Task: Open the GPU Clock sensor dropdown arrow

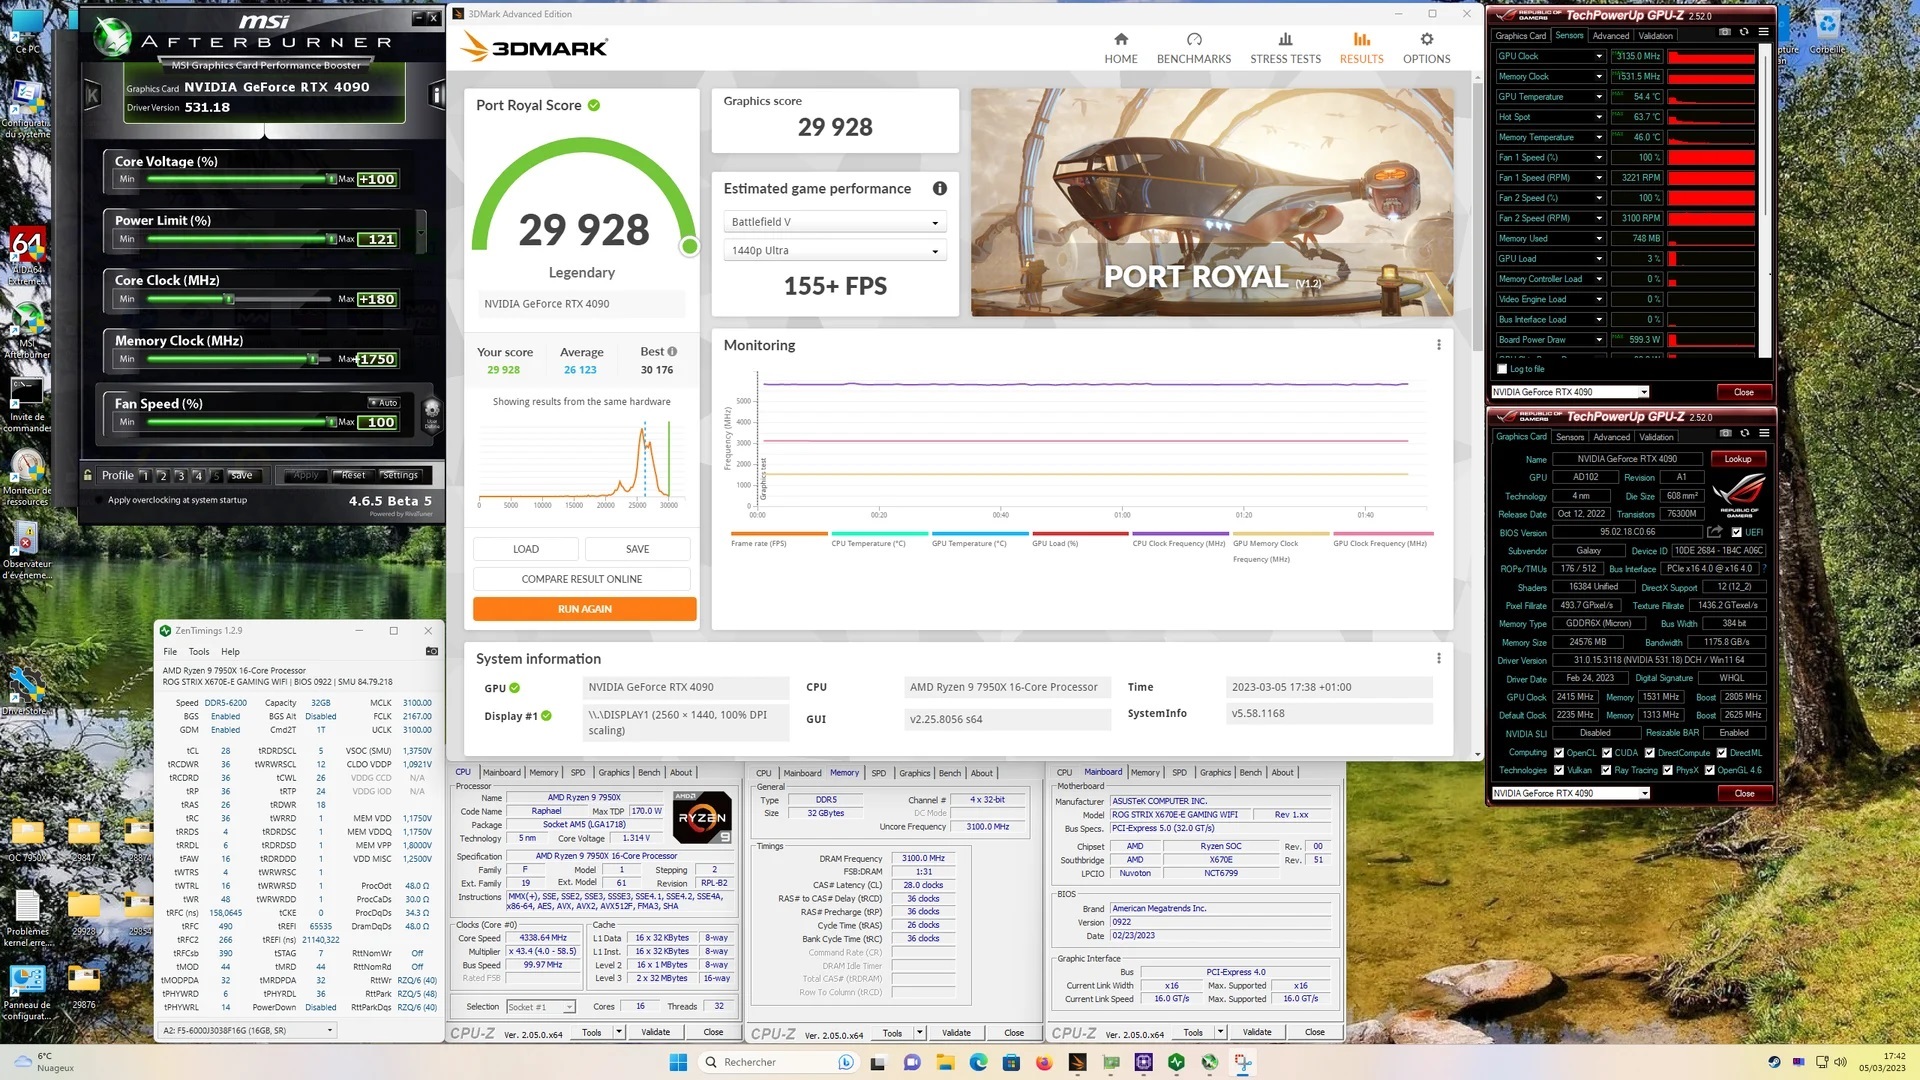Action: pos(1599,56)
